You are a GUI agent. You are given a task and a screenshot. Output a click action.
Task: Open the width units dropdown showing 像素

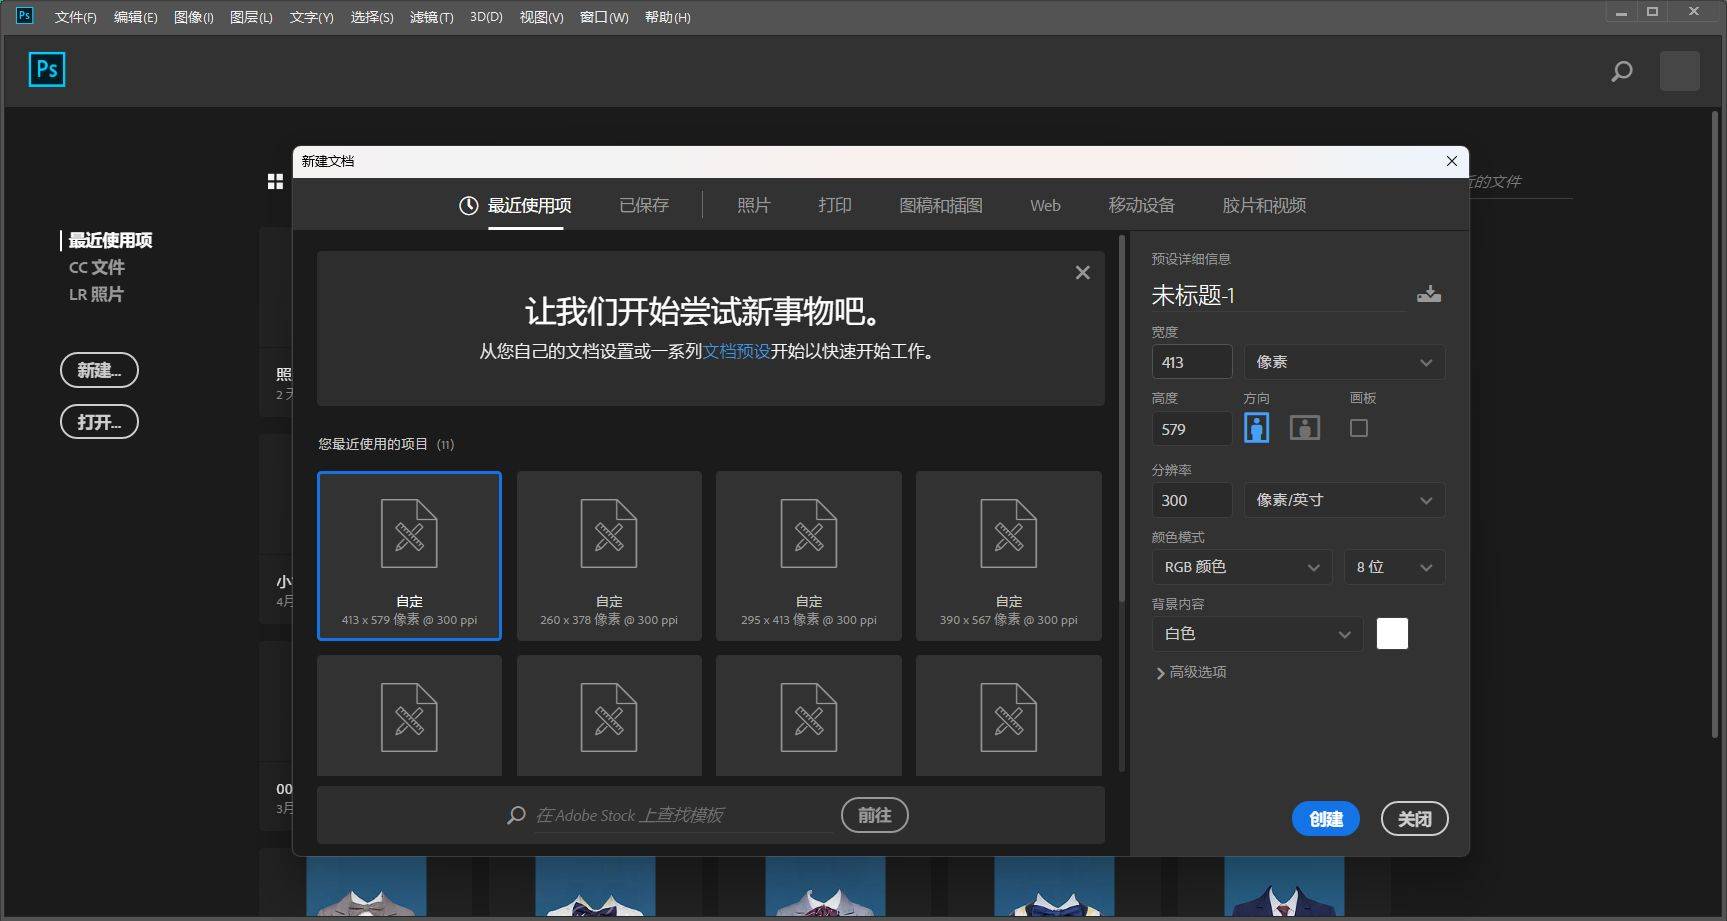click(1343, 362)
